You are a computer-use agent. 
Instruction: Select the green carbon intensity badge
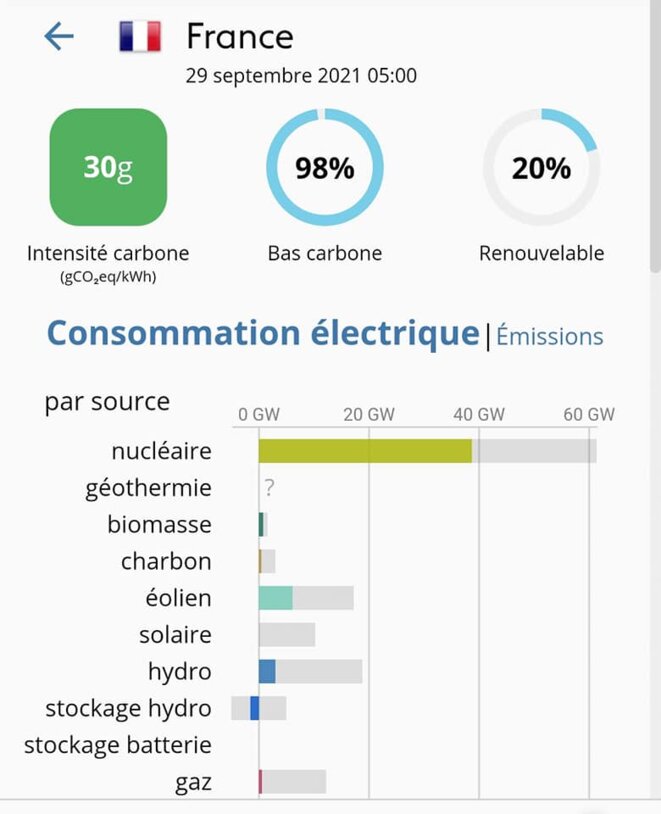pos(109,168)
